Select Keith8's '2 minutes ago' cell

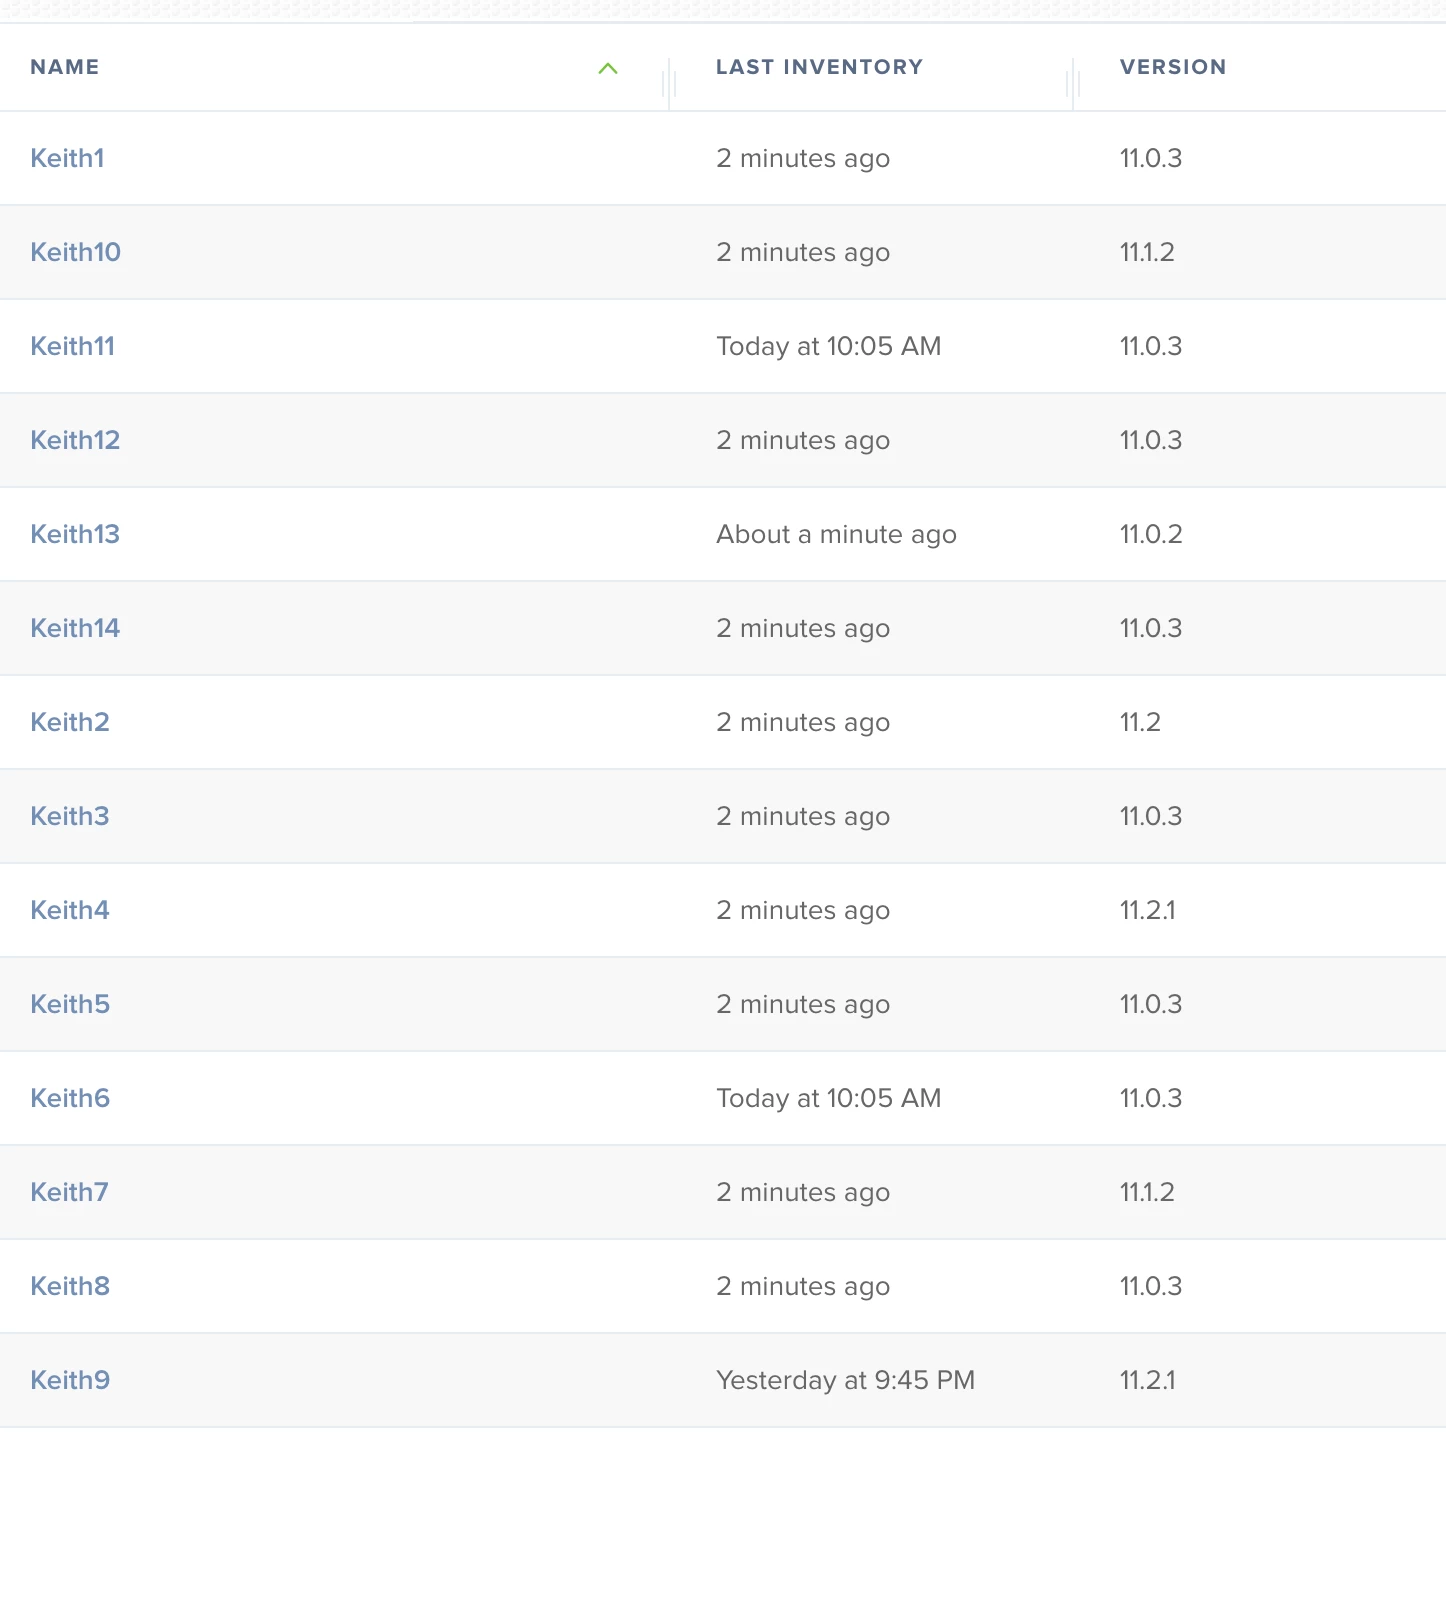pyautogui.click(x=803, y=1287)
